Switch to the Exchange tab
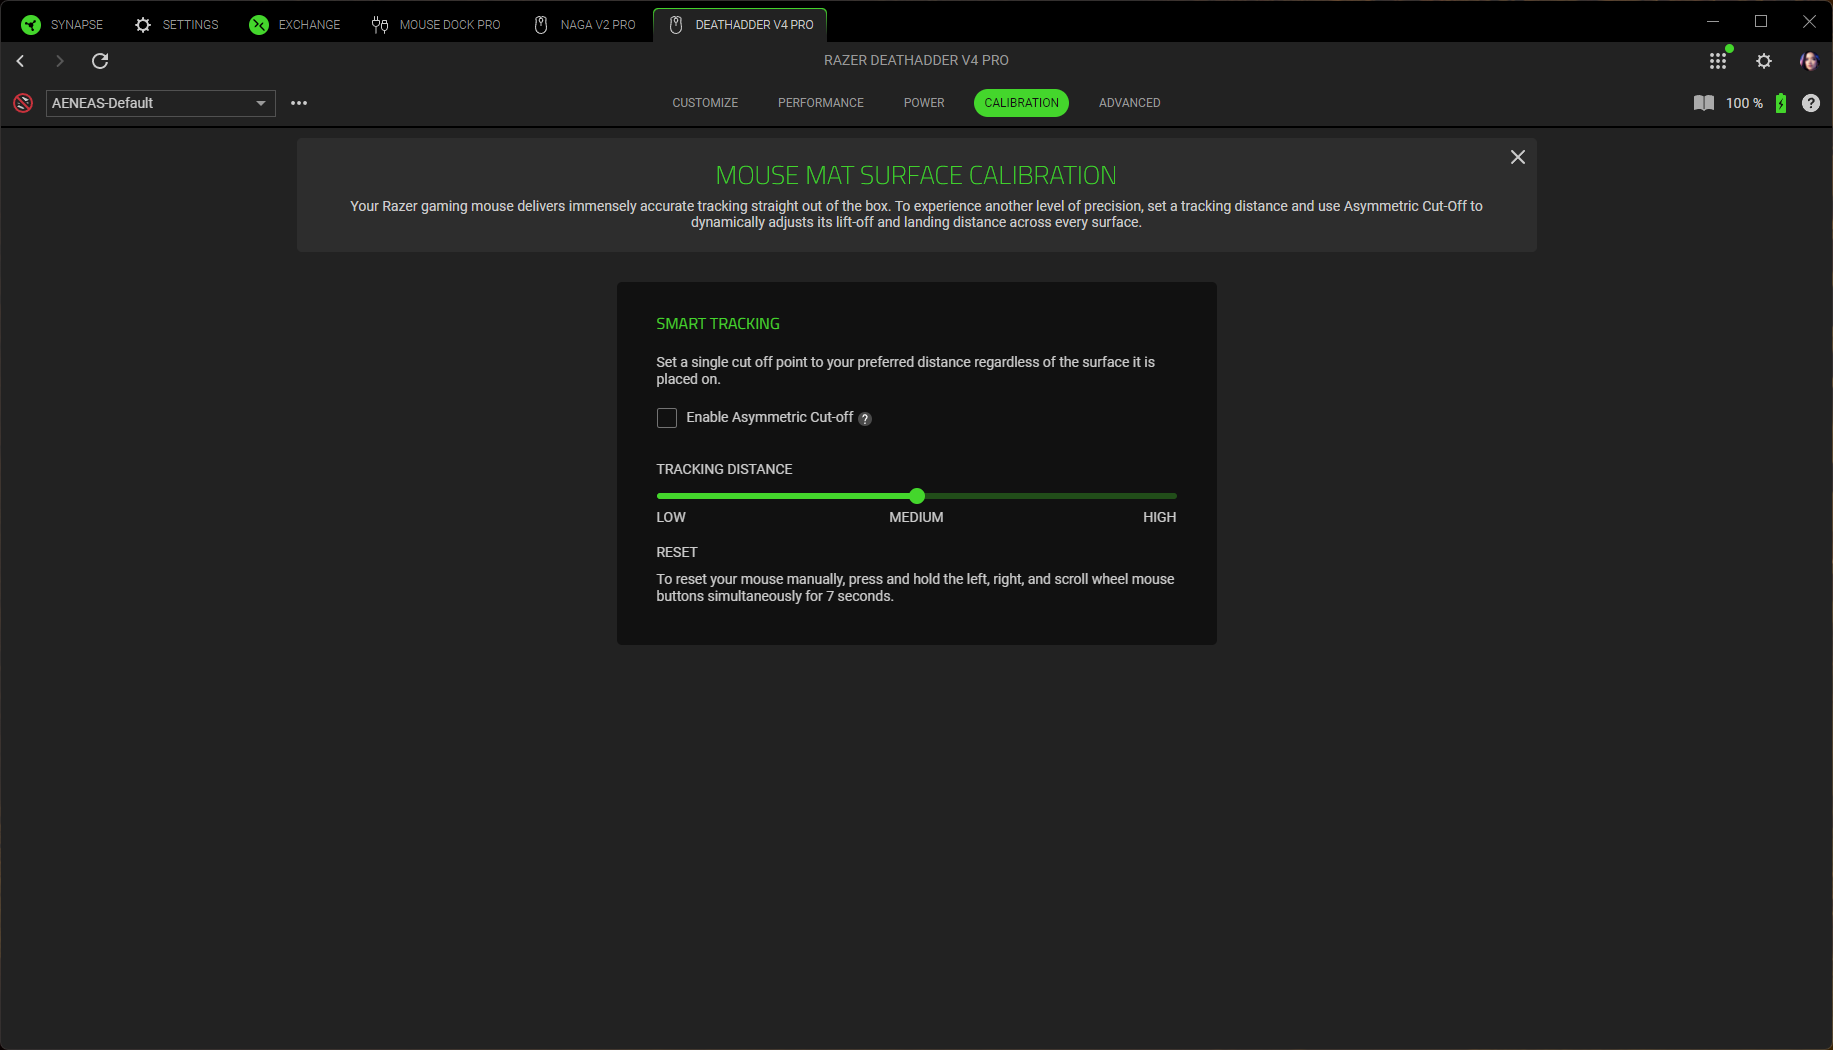Image resolution: width=1833 pixels, height=1050 pixels. tap(295, 24)
